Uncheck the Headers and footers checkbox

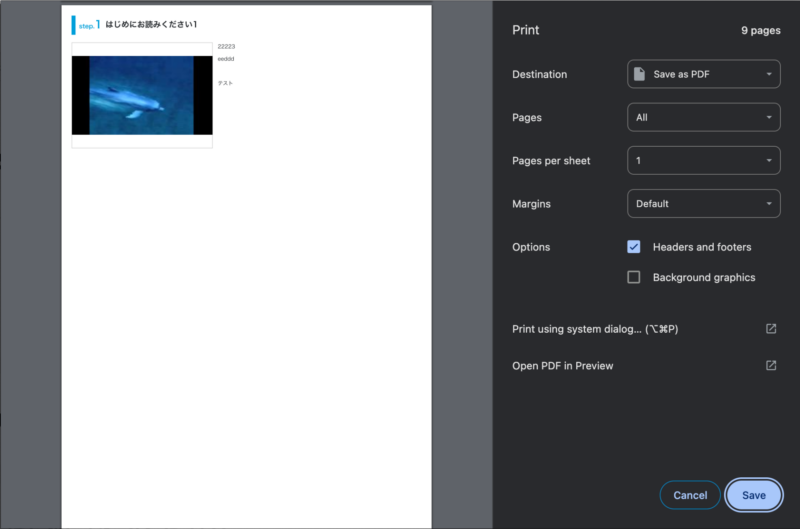[x=634, y=247]
